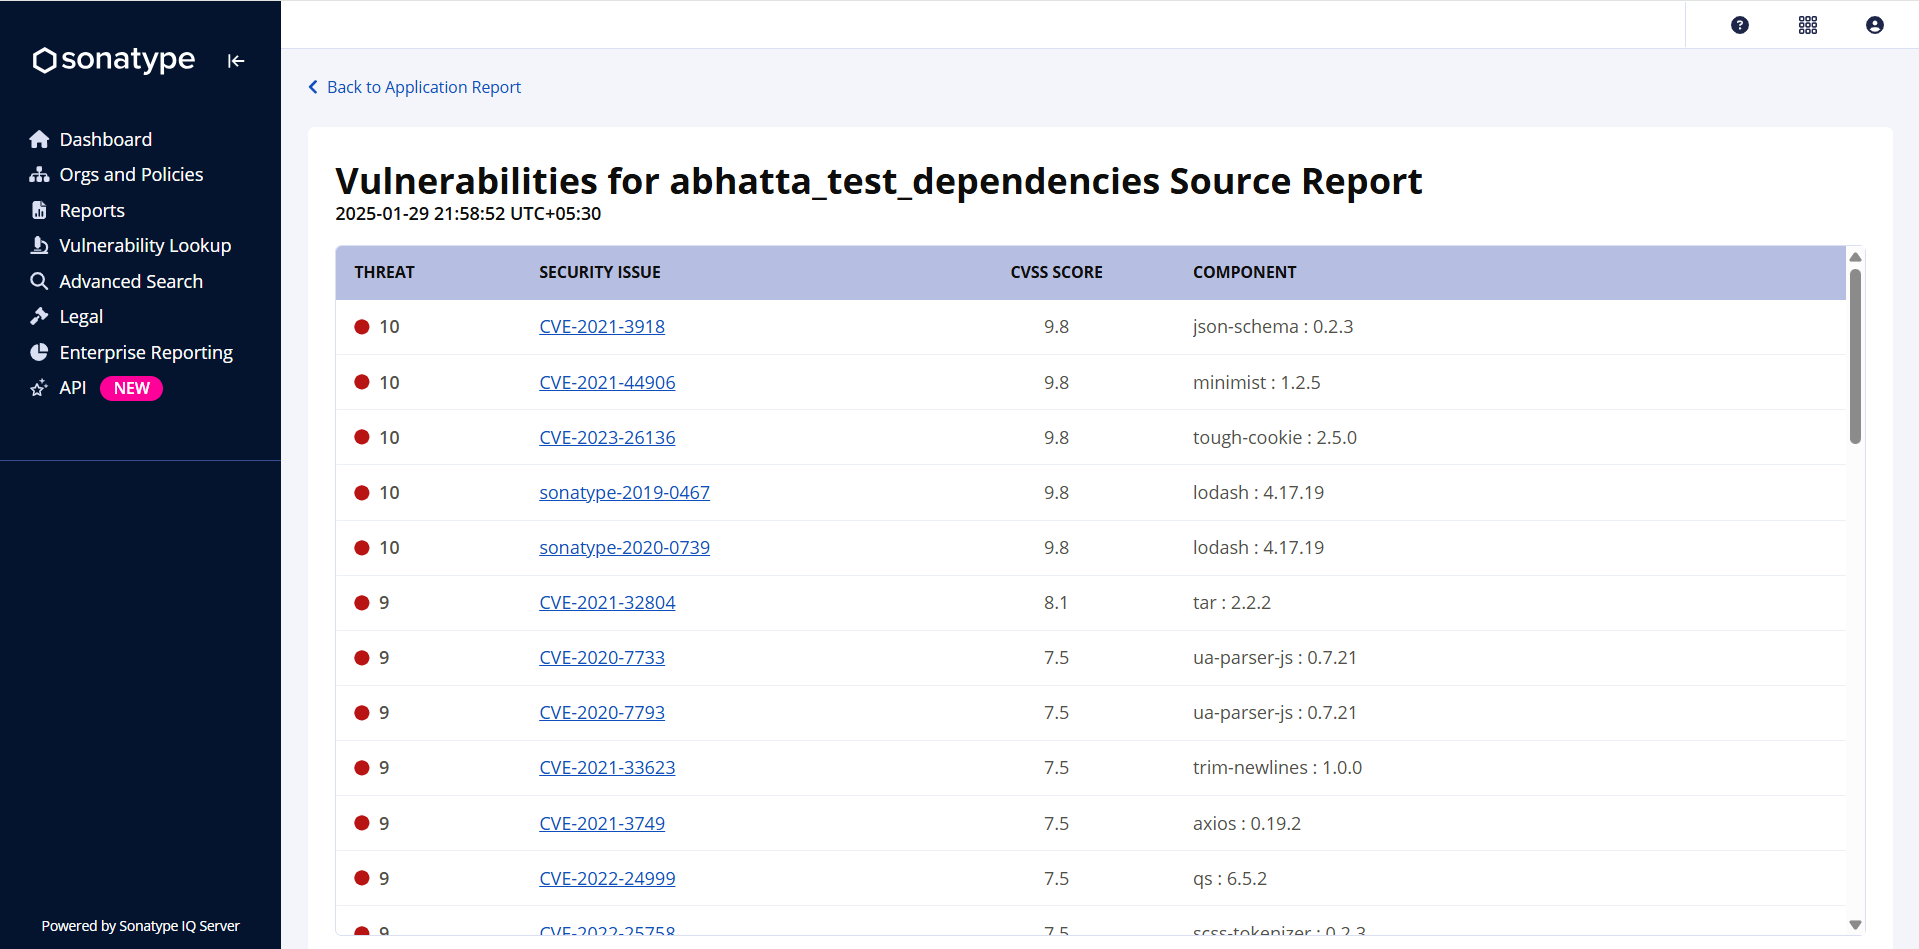Click the Advanced Search magnifier icon
1919x949 pixels.
pyautogui.click(x=39, y=281)
